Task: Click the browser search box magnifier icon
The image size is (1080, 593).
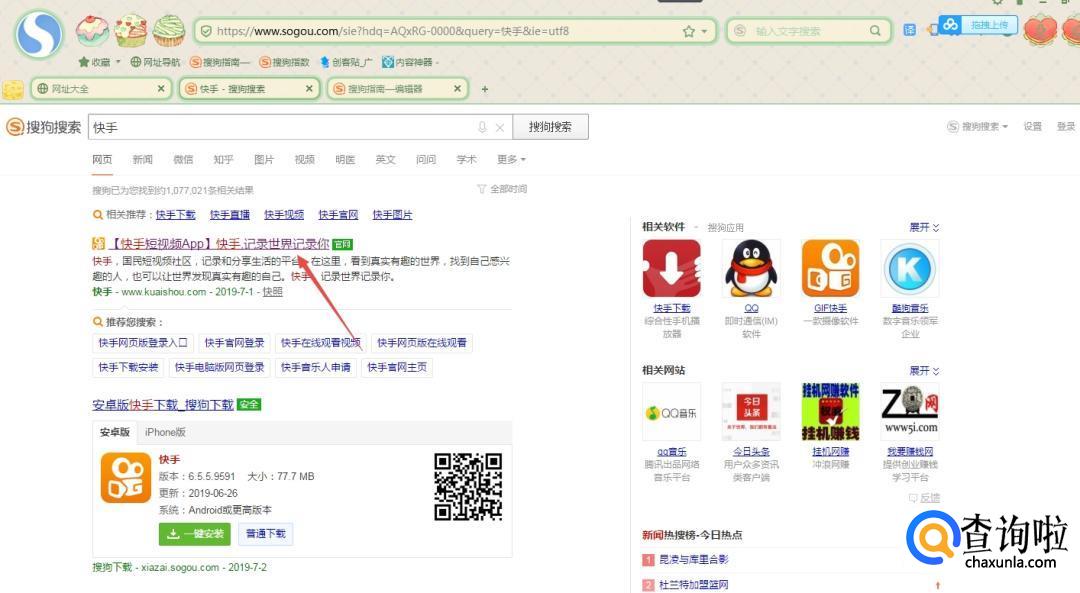Action: [x=875, y=31]
